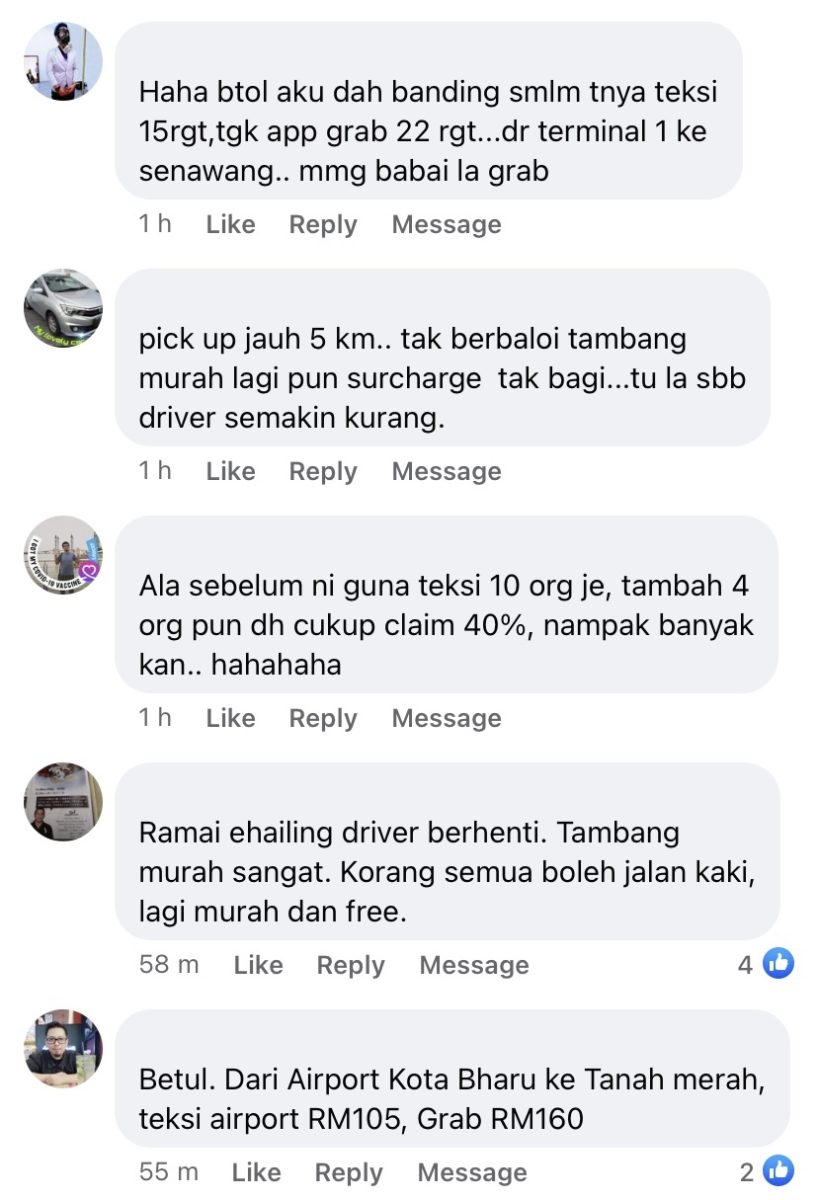The image size is (818, 1200).
Task: Message the author of the senawang comment
Action: (x=447, y=225)
